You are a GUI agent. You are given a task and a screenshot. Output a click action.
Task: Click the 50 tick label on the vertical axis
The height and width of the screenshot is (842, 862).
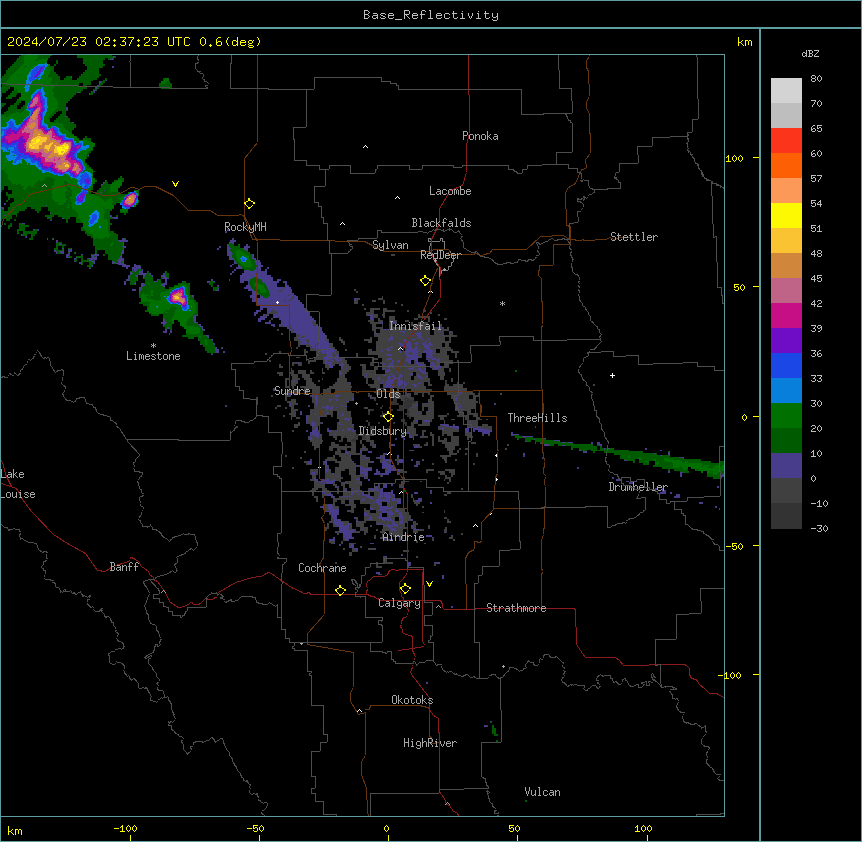(x=739, y=287)
